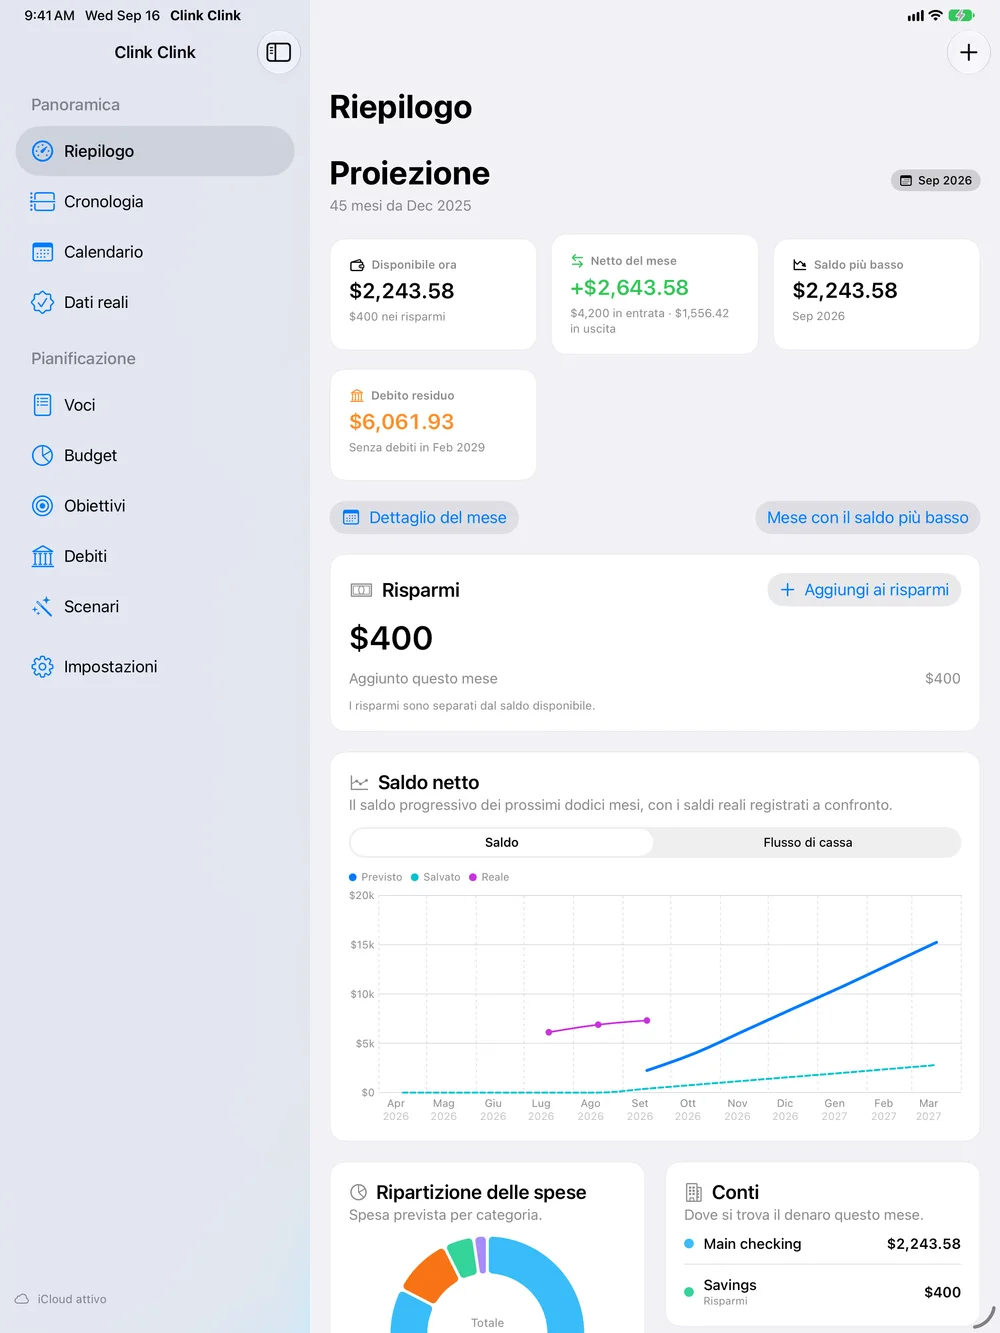Click the Saldo netto line-chart icon
The height and width of the screenshot is (1333, 1000).
(359, 783)
